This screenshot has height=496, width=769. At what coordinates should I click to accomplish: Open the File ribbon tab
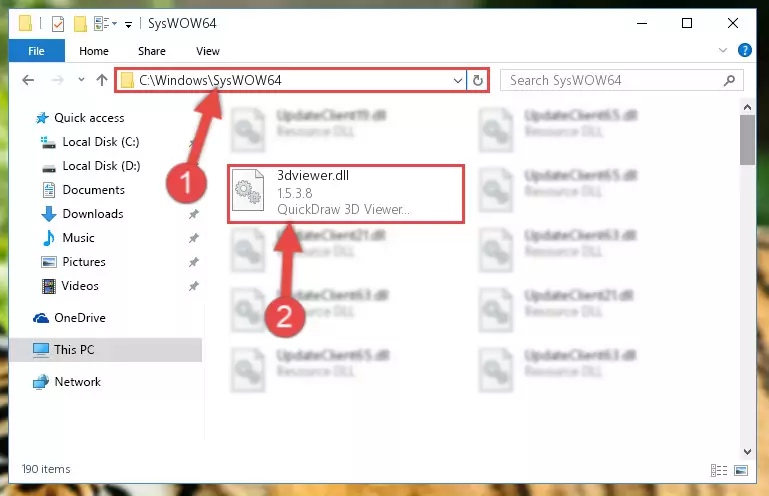tap(36, 51)
